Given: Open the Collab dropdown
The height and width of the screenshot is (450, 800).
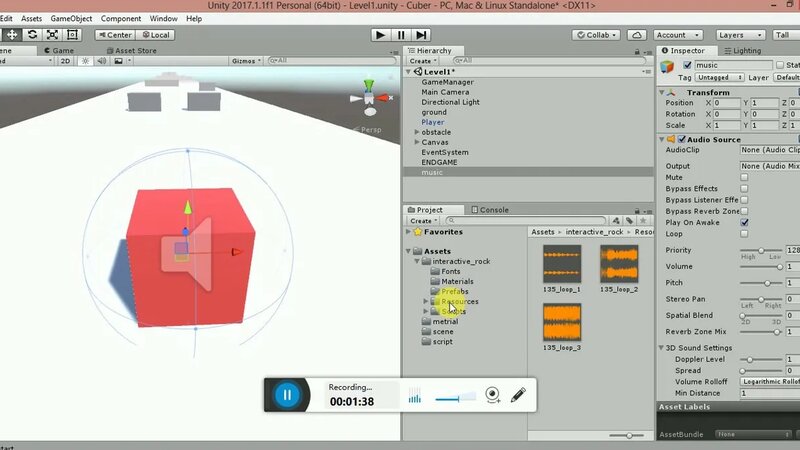Looking at the screenshot, I should click(x=596, y=35).
